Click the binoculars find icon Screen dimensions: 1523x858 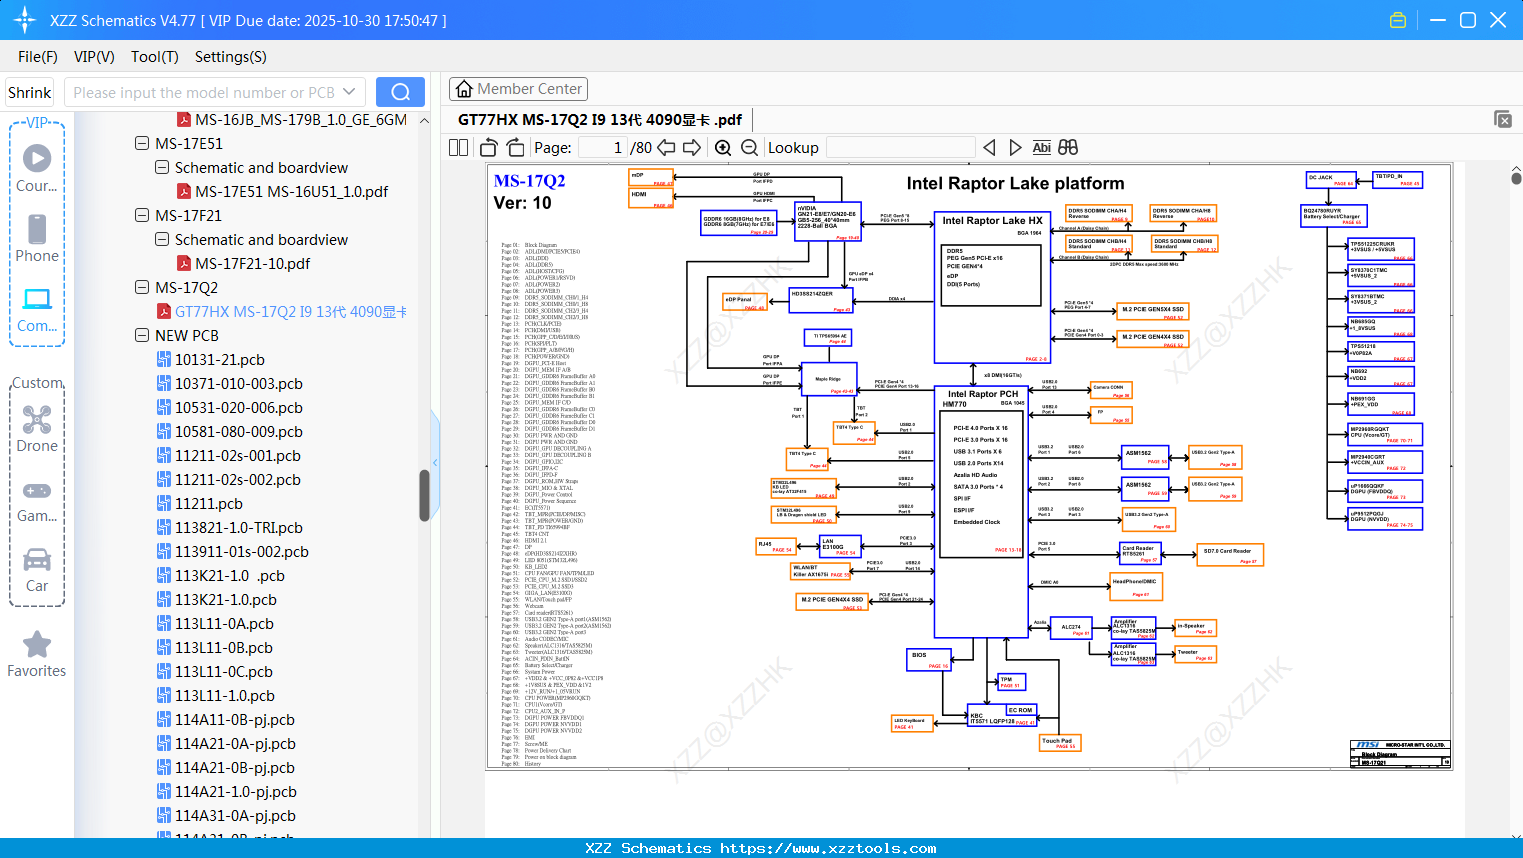tap(1068, 148)
